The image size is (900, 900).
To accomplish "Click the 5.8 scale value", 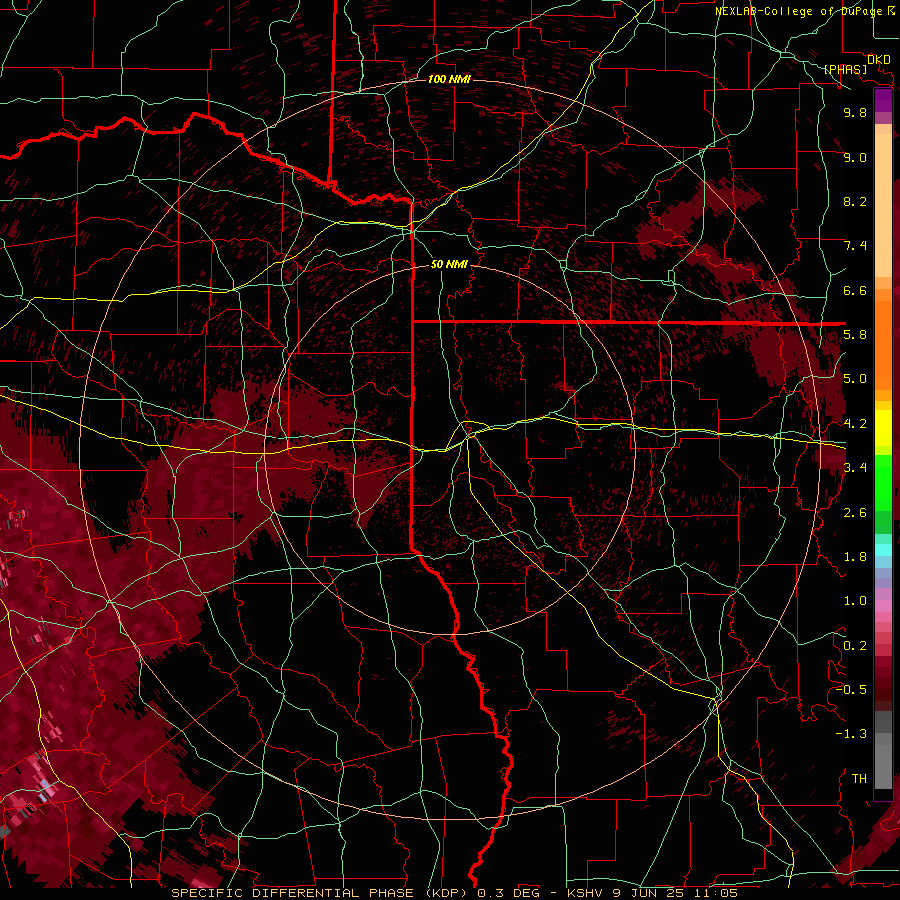I will 855,335.
